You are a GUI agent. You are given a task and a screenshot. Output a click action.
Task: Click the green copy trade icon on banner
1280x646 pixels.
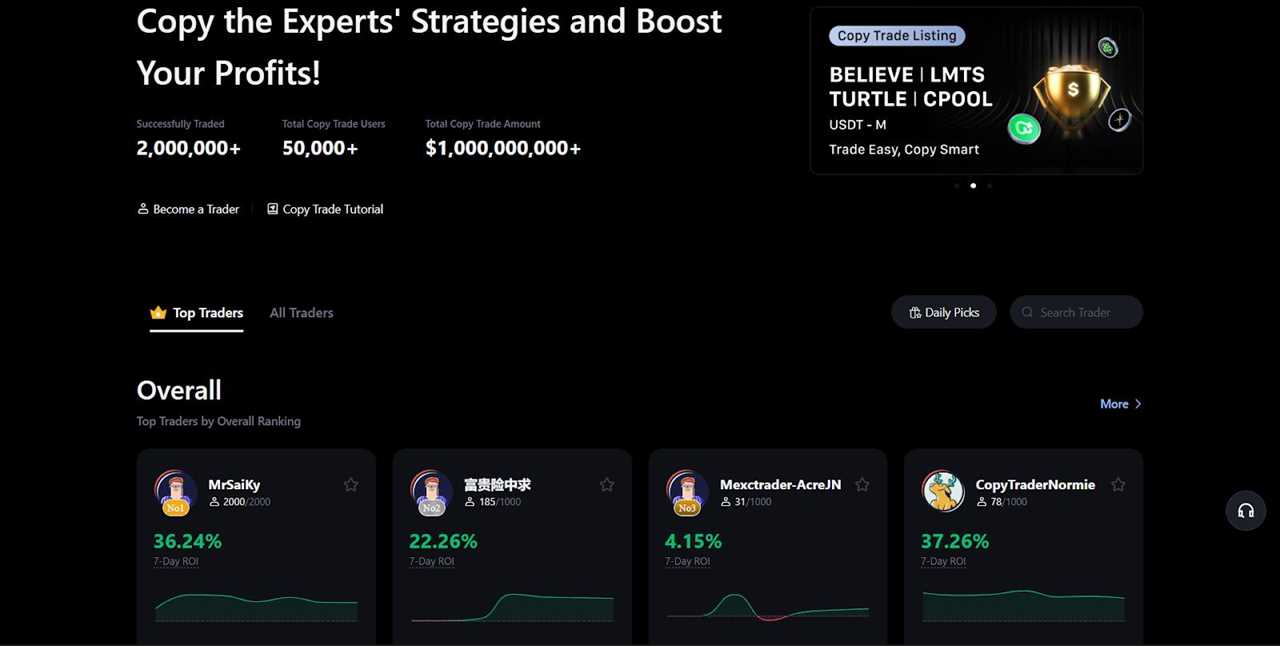[1023, 129]
